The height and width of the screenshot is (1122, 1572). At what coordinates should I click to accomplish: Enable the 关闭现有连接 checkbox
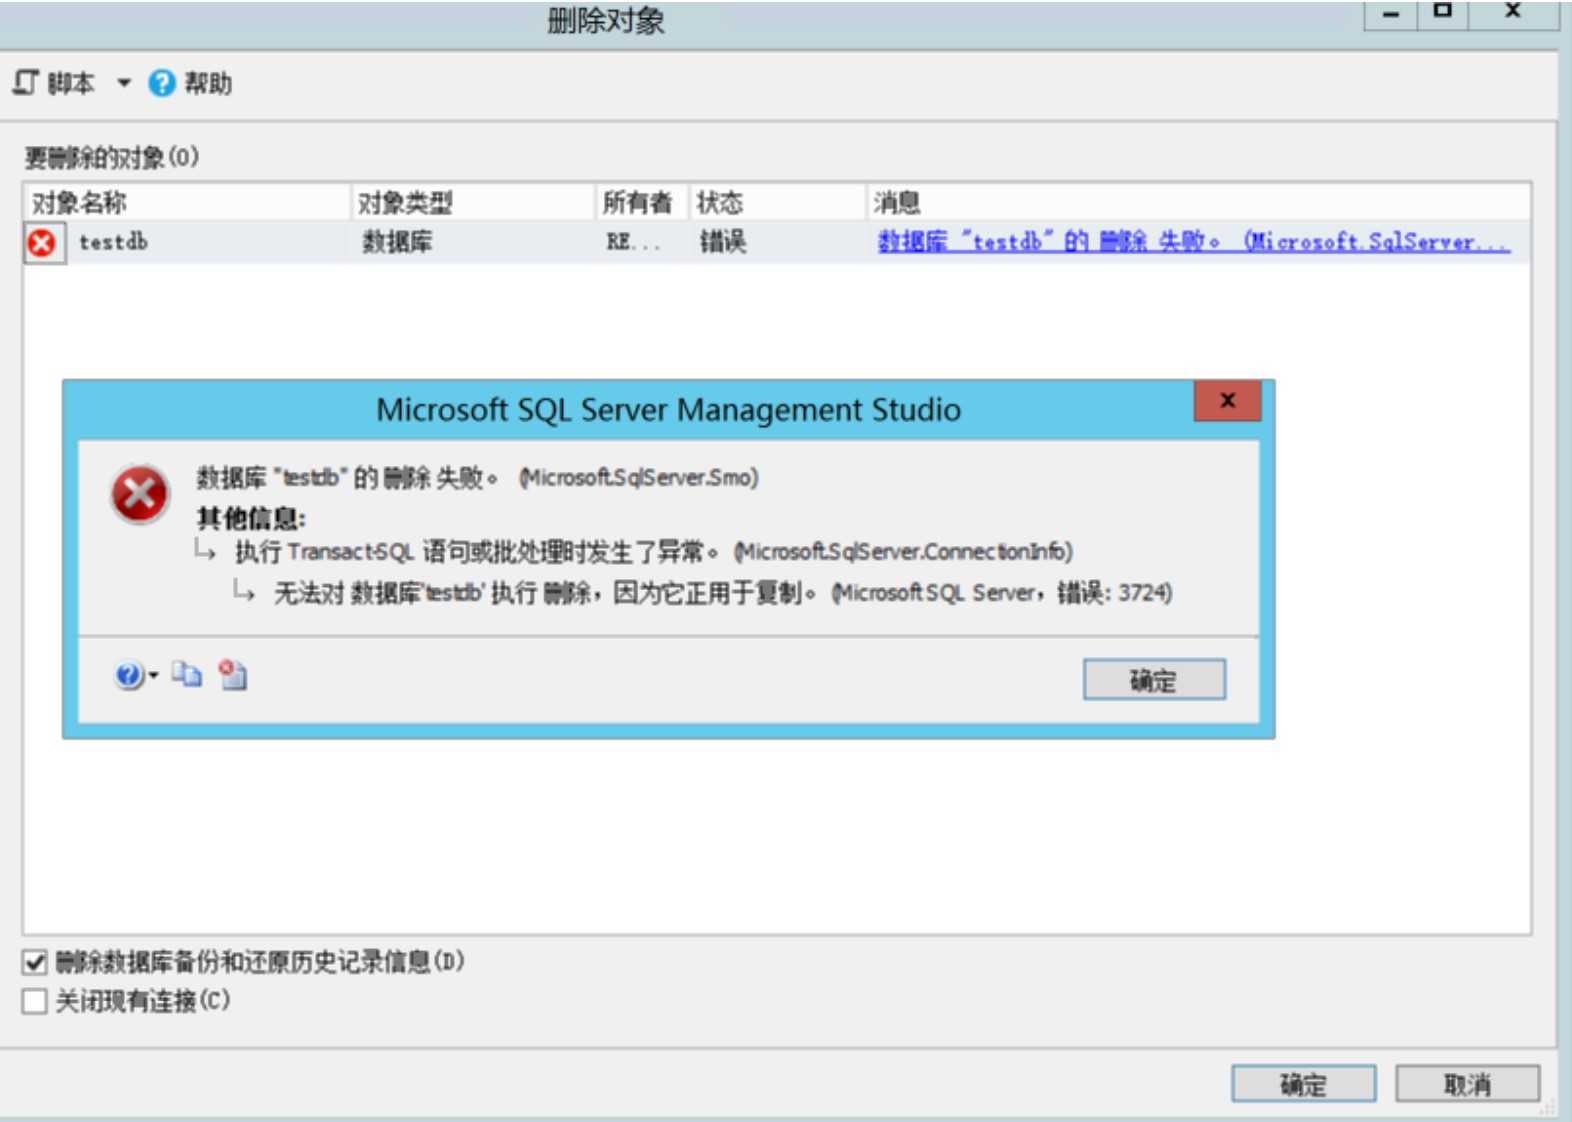click(35, 1001)
